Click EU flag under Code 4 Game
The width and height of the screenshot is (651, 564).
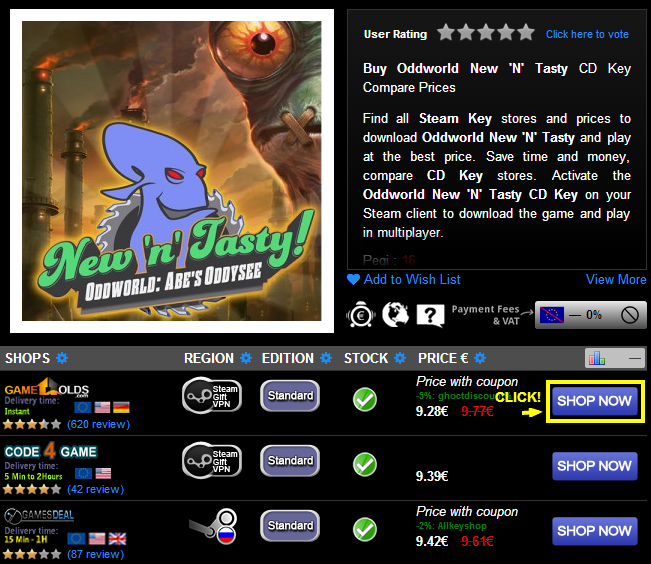click(83, 473)
